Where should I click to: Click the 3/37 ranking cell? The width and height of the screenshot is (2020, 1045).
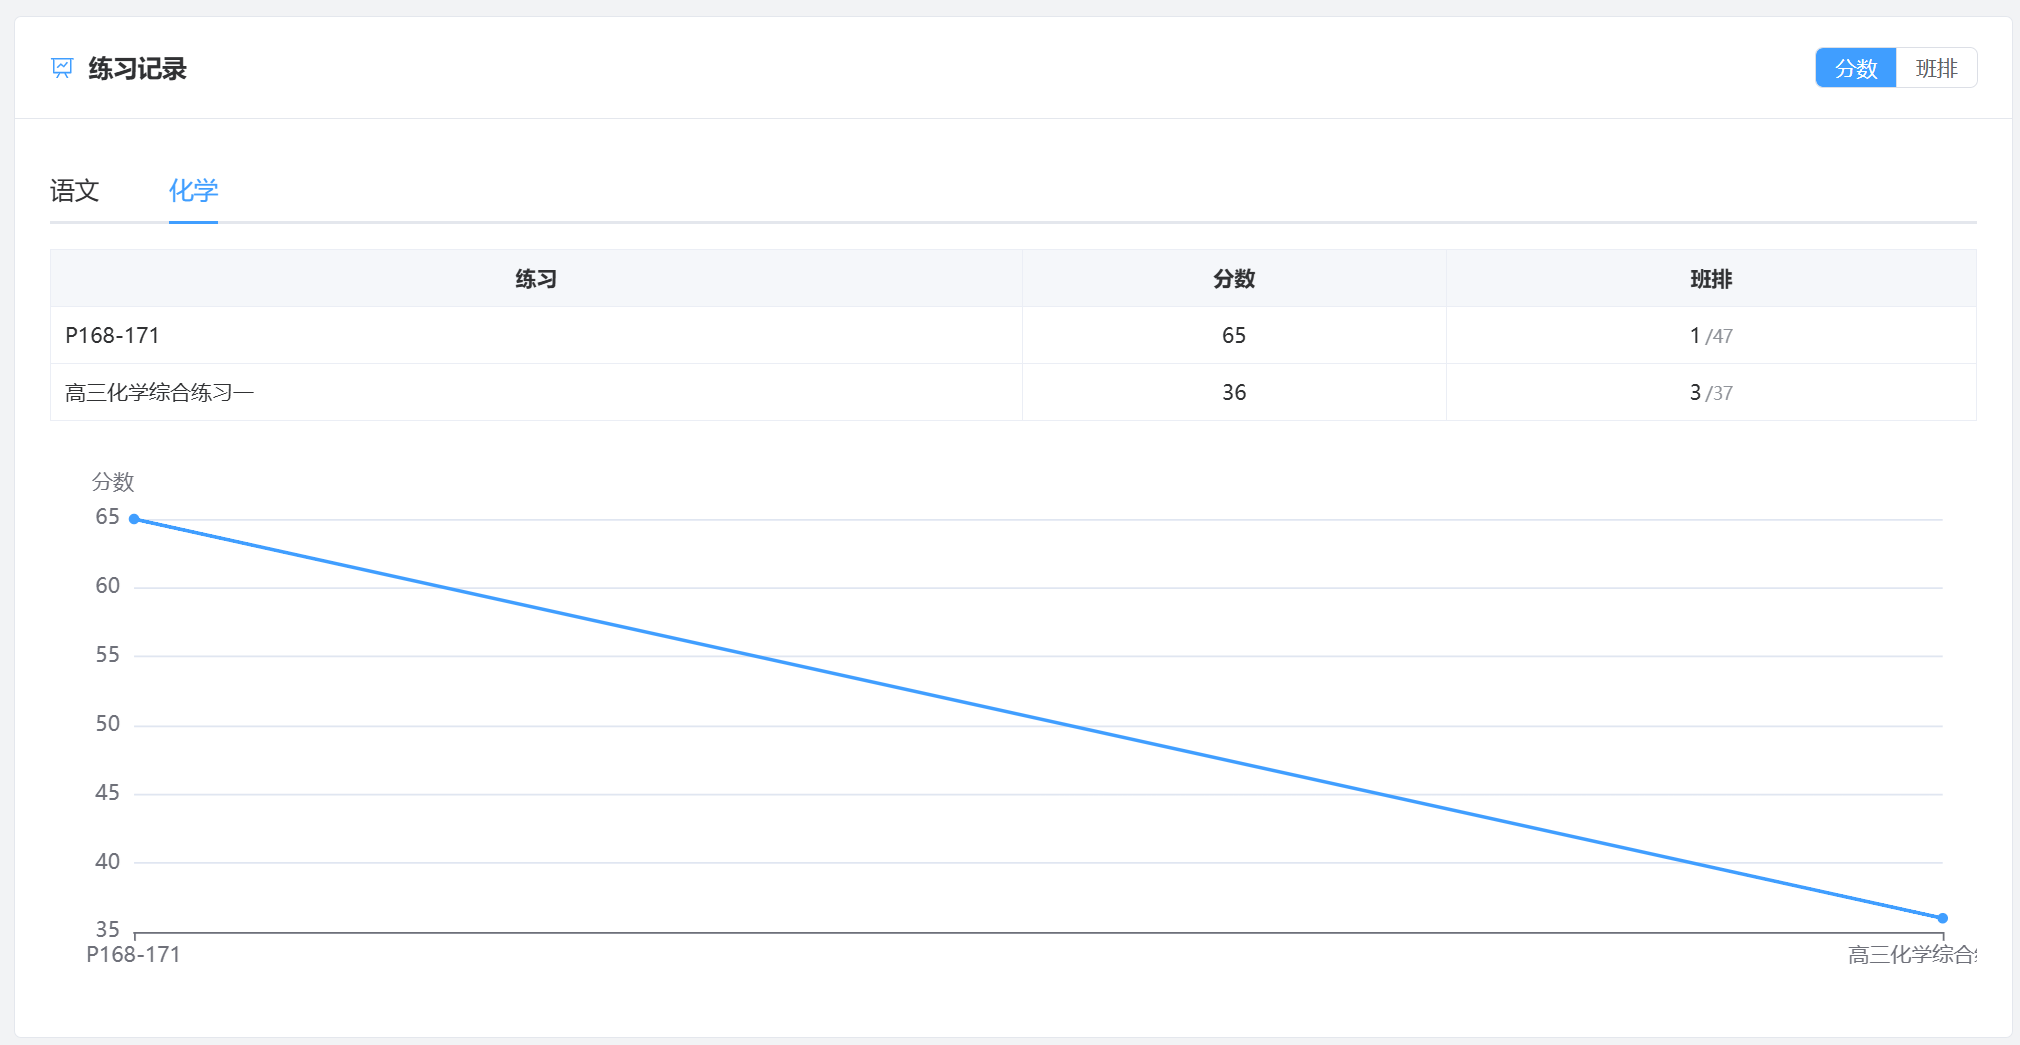1711,392
